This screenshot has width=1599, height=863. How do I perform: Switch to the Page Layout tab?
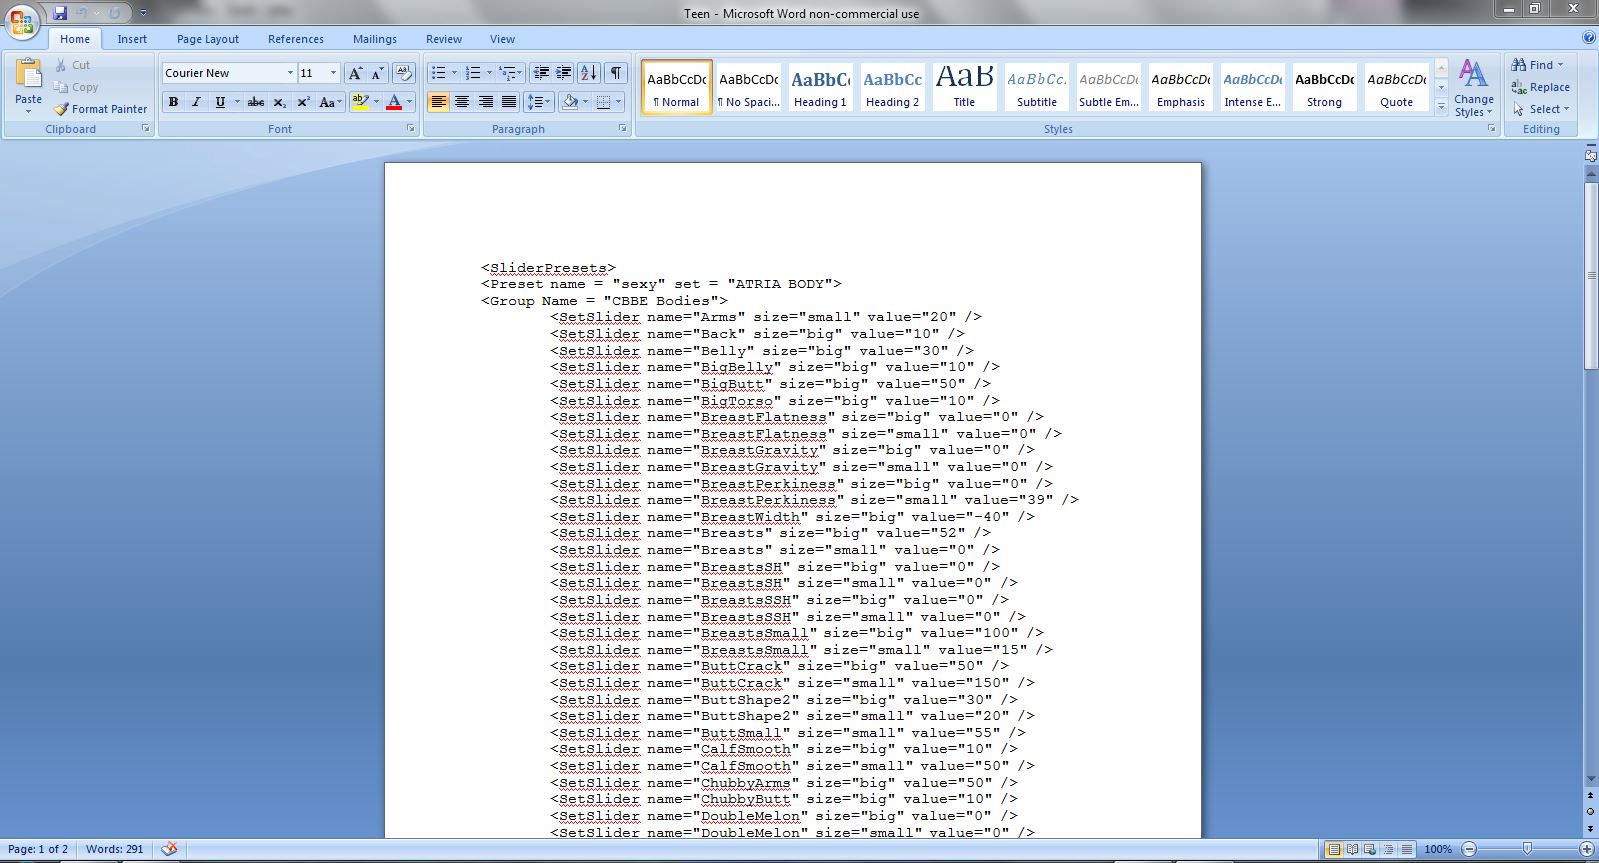(208, 39)
